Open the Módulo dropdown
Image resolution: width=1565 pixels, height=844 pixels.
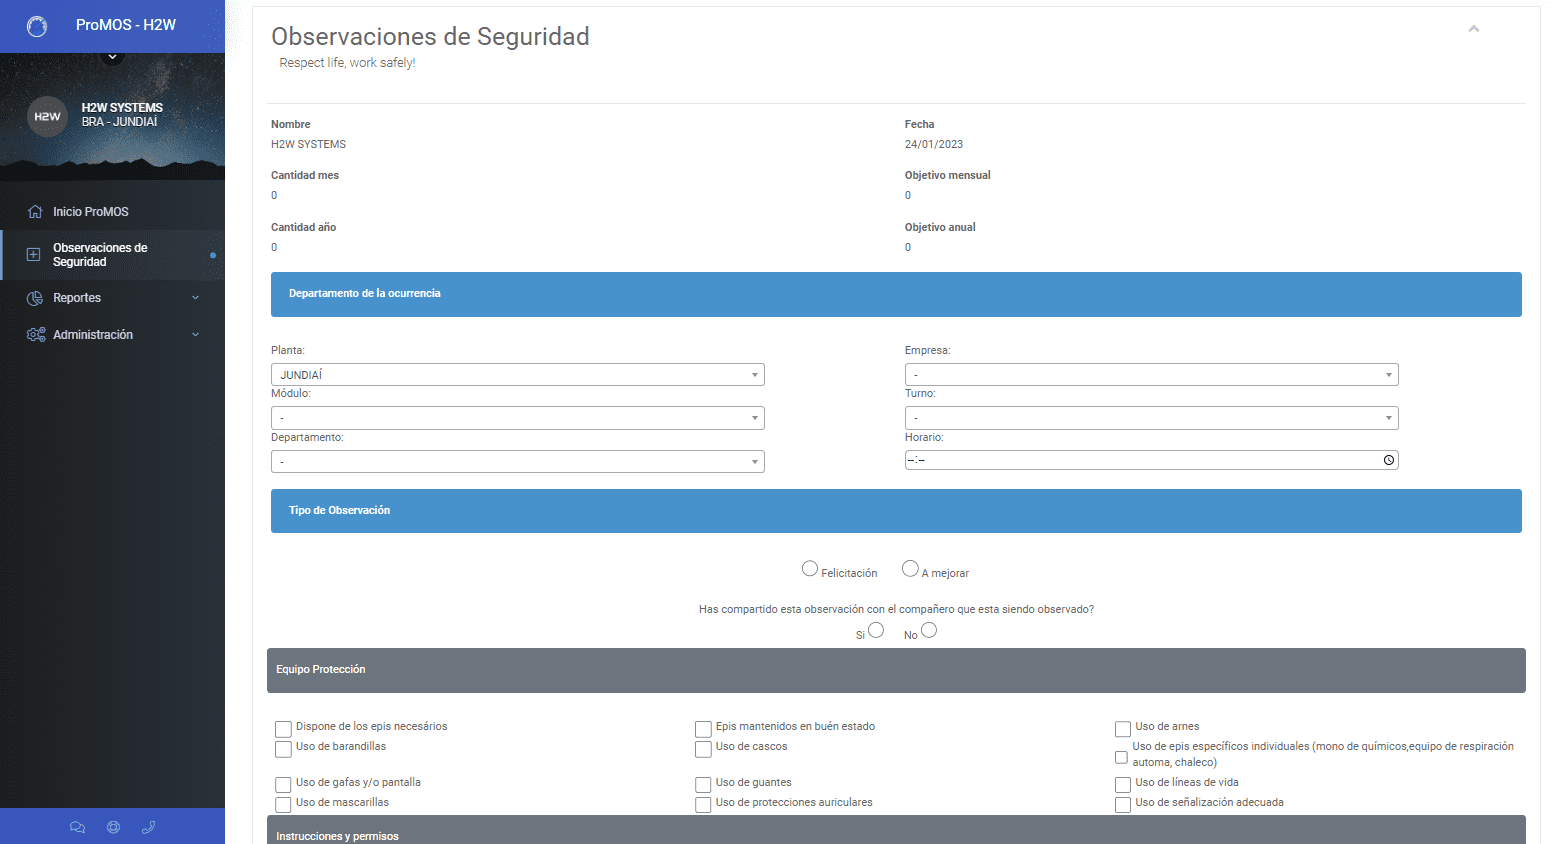pos(518,418)
